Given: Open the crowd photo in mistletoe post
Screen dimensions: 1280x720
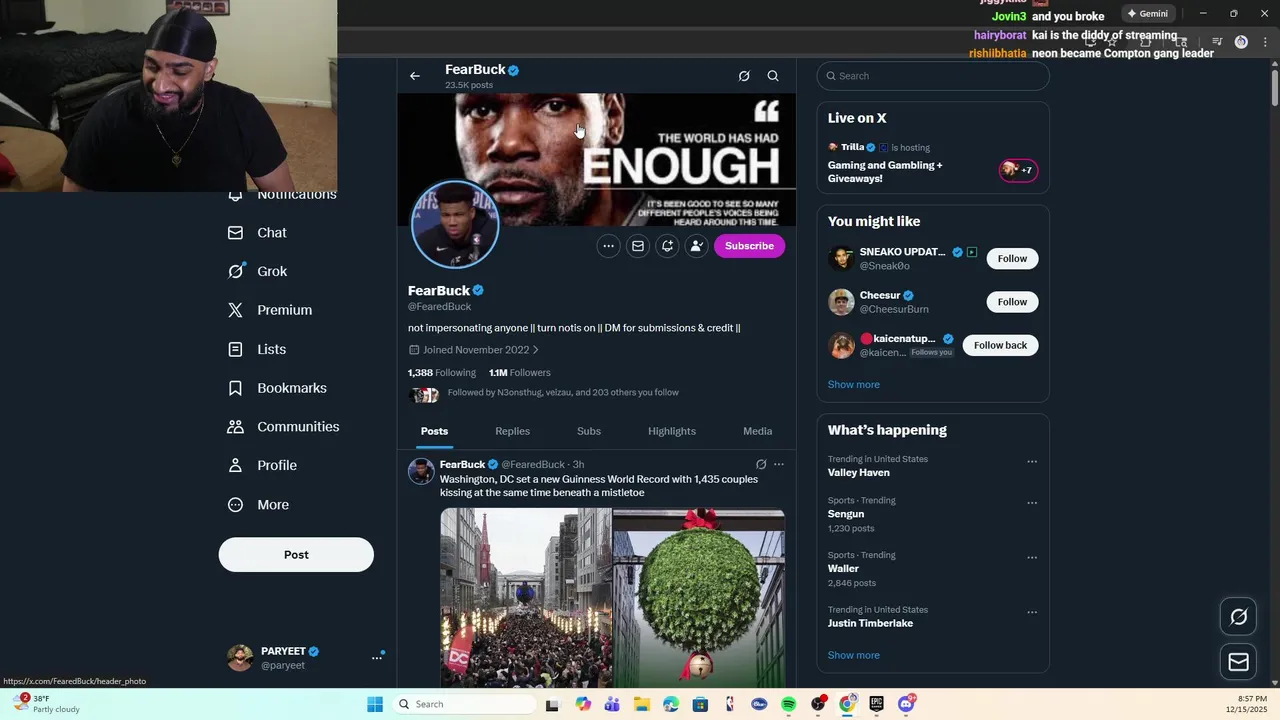Looking at the screenshot, I should pos(526,598).
